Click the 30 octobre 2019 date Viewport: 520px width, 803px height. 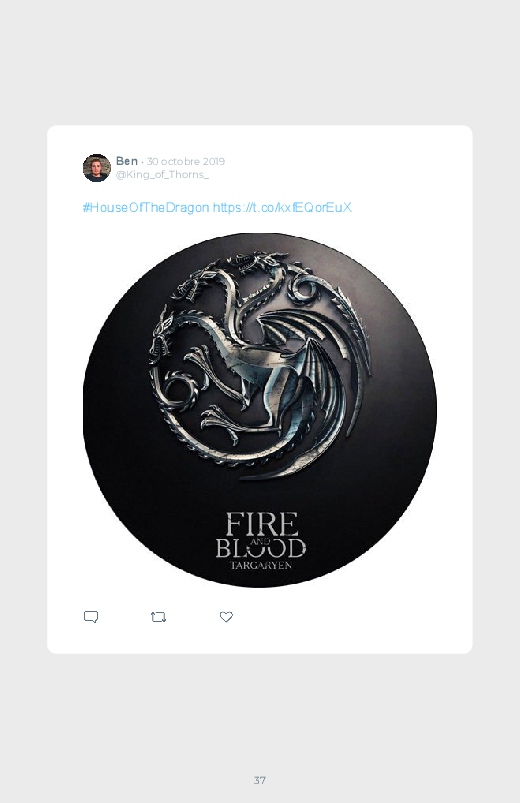pyautogui.click(x=186, y=161)
